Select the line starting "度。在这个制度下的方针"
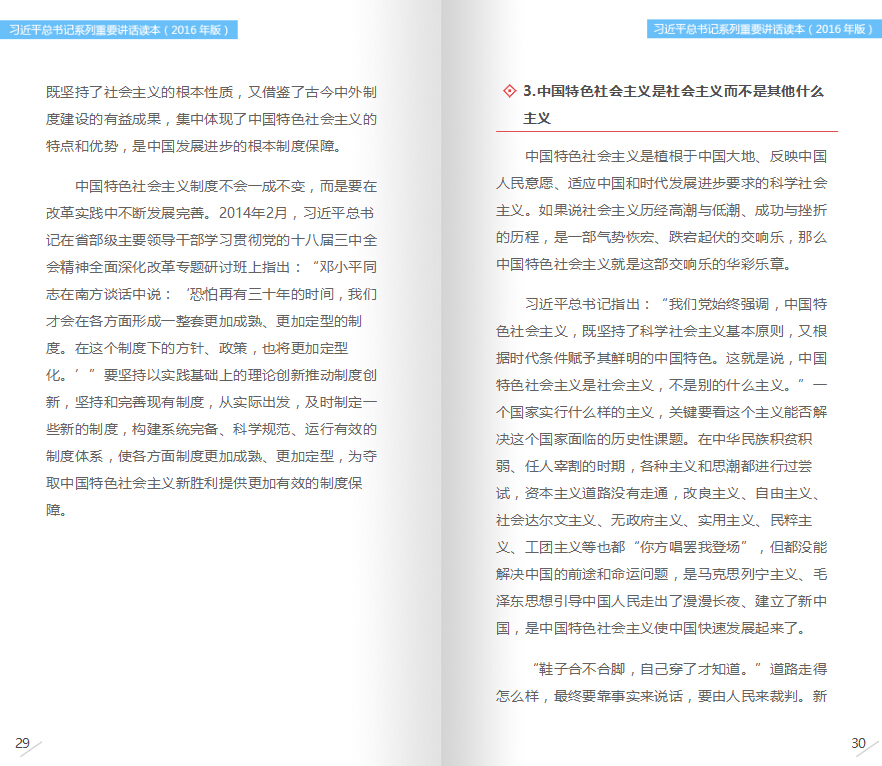The height and width of the screenshot is (766, 882). (197, 348)
